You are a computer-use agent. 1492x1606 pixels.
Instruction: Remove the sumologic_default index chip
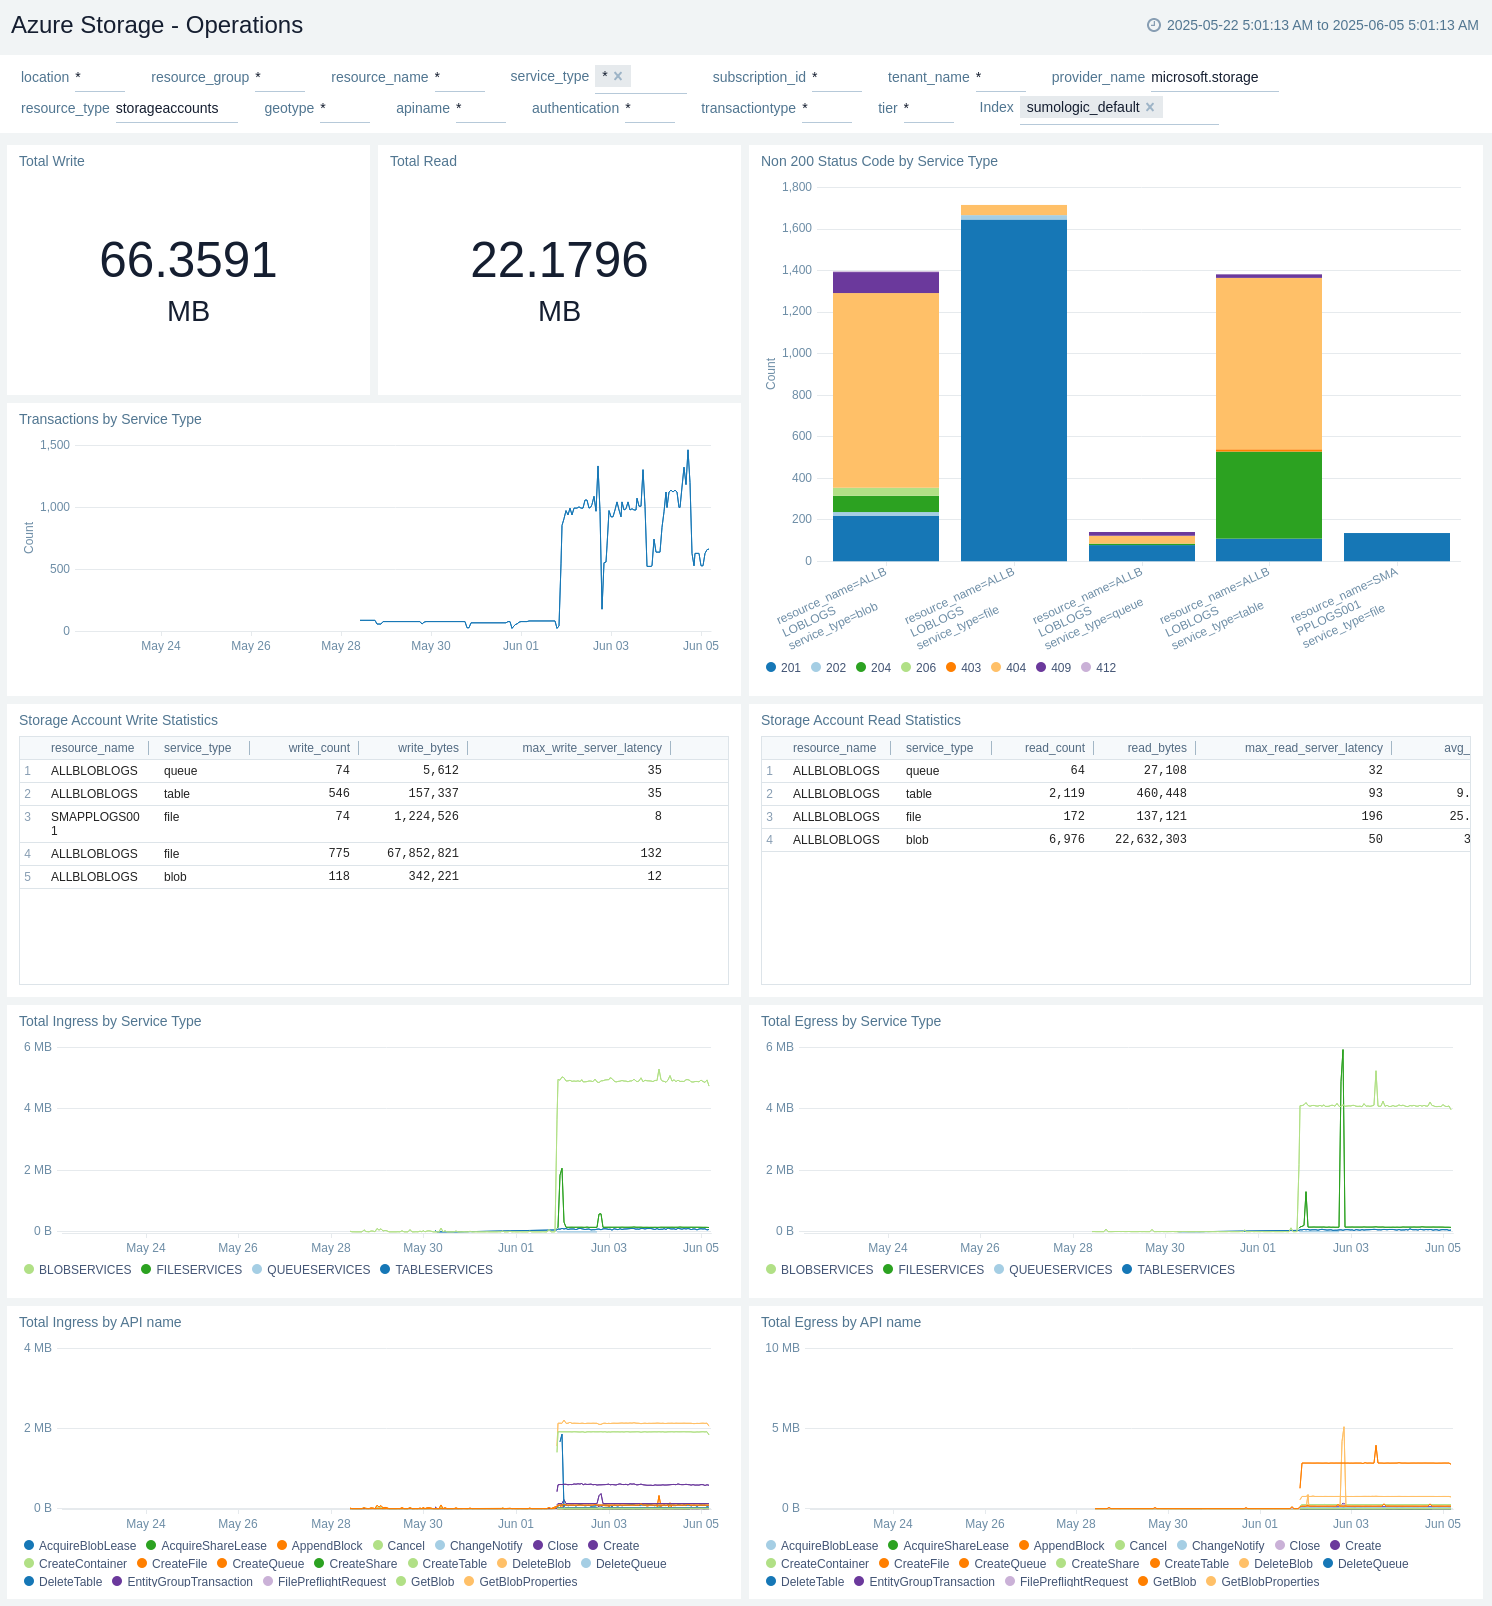pos(1150,107)
